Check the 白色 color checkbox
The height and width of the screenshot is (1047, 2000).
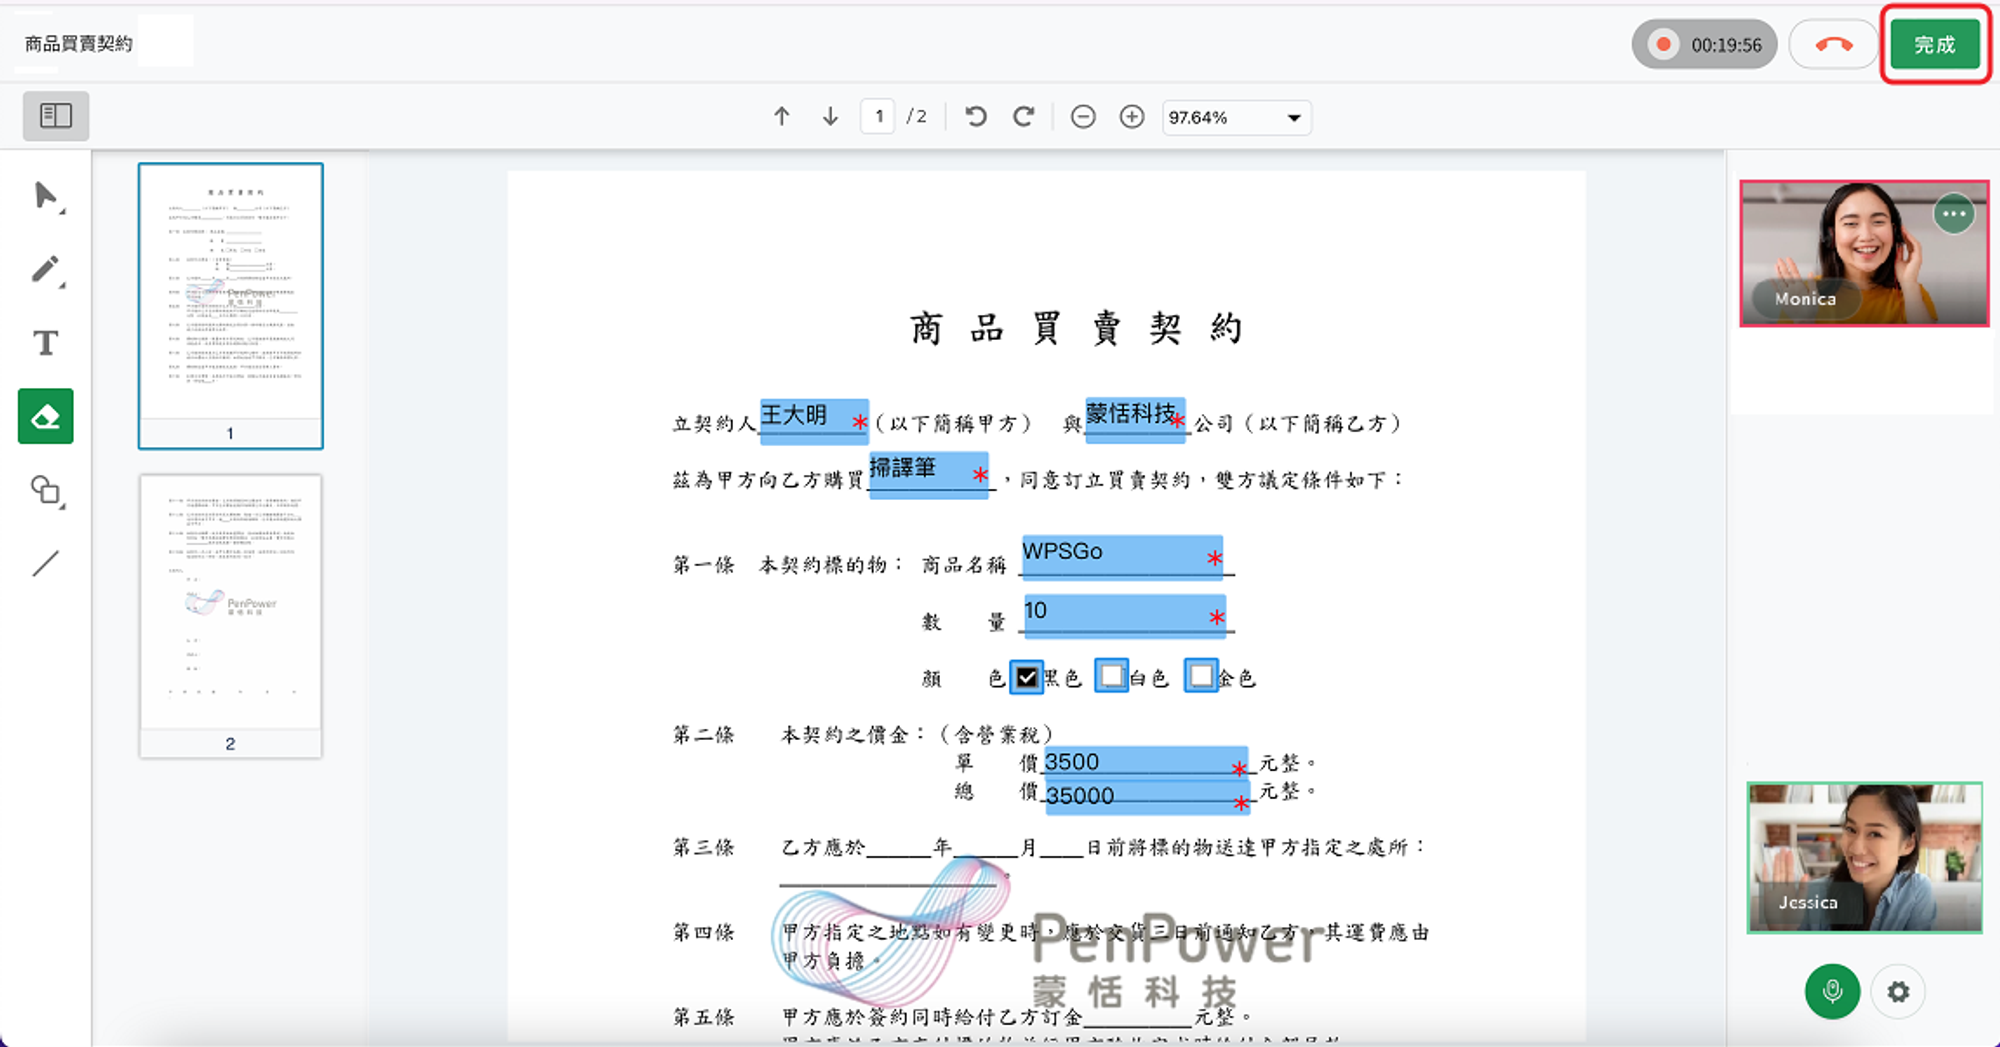1112,675
